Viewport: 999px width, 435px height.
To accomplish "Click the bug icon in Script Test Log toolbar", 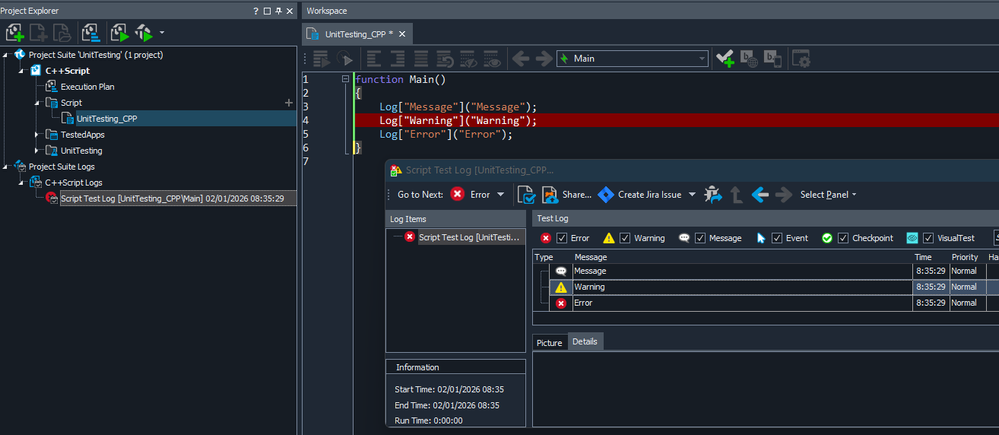I will pos(712,194).
